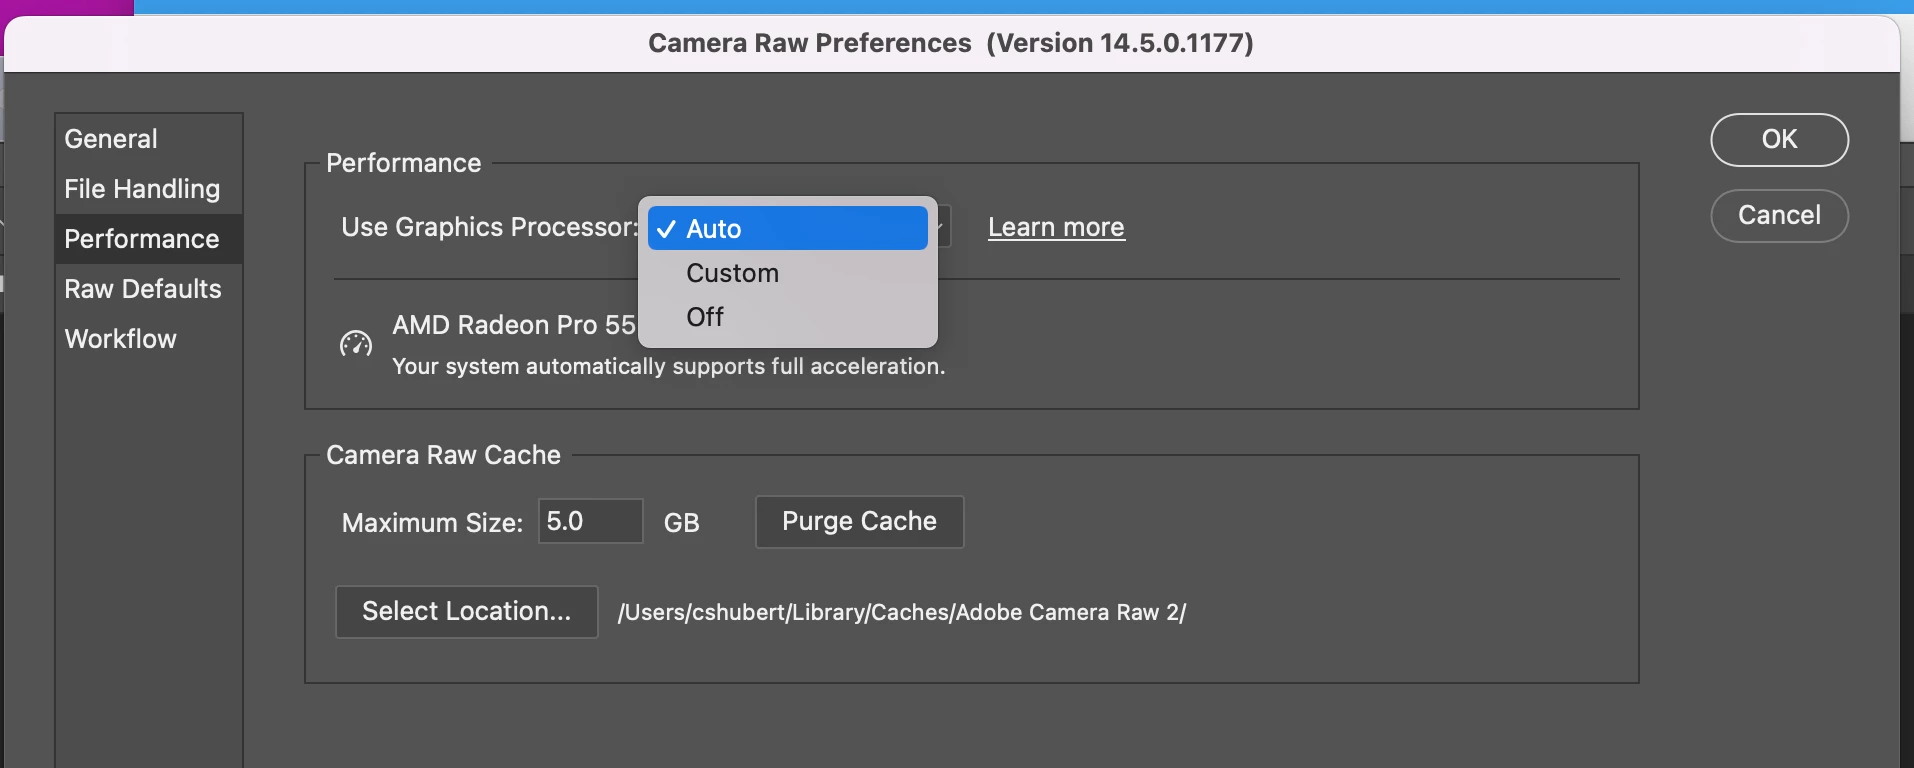This screenshot has height=768, width=1914.
Task: Click the dropdown arrow beside the popup list
Action: pos(943,228)
